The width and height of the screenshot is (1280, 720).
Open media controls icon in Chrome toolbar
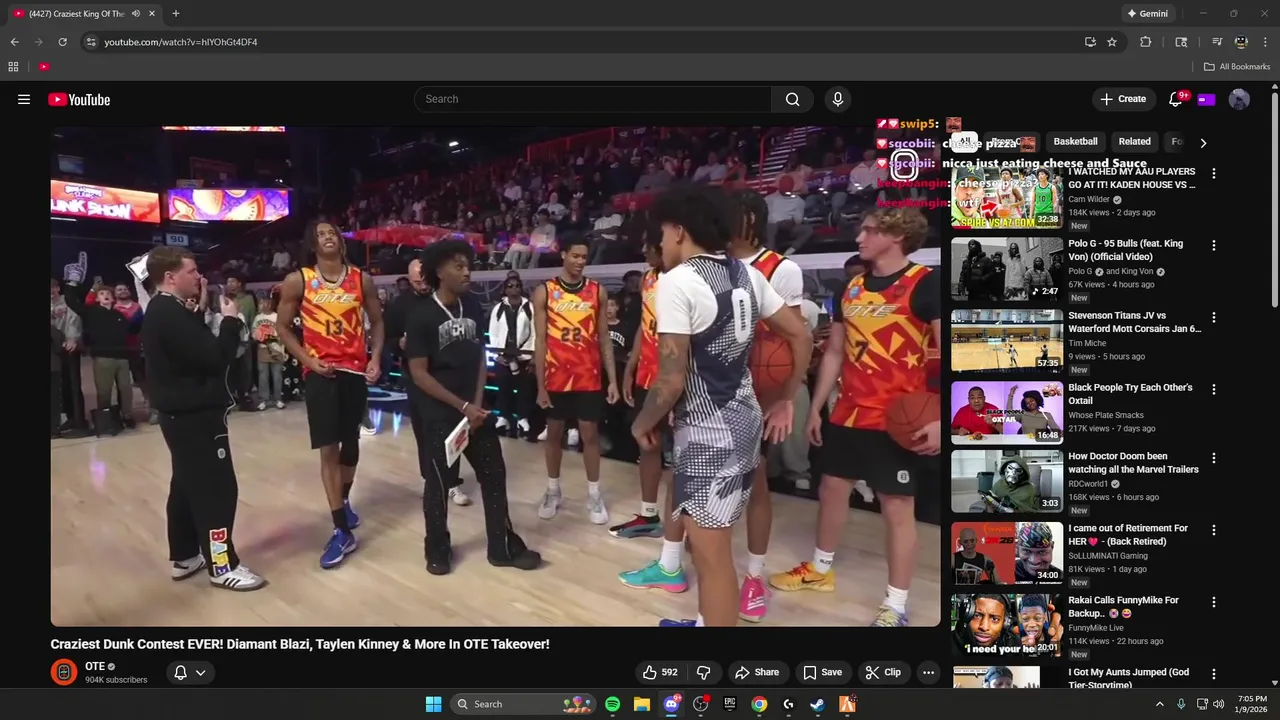click(x=1217, y=42)
